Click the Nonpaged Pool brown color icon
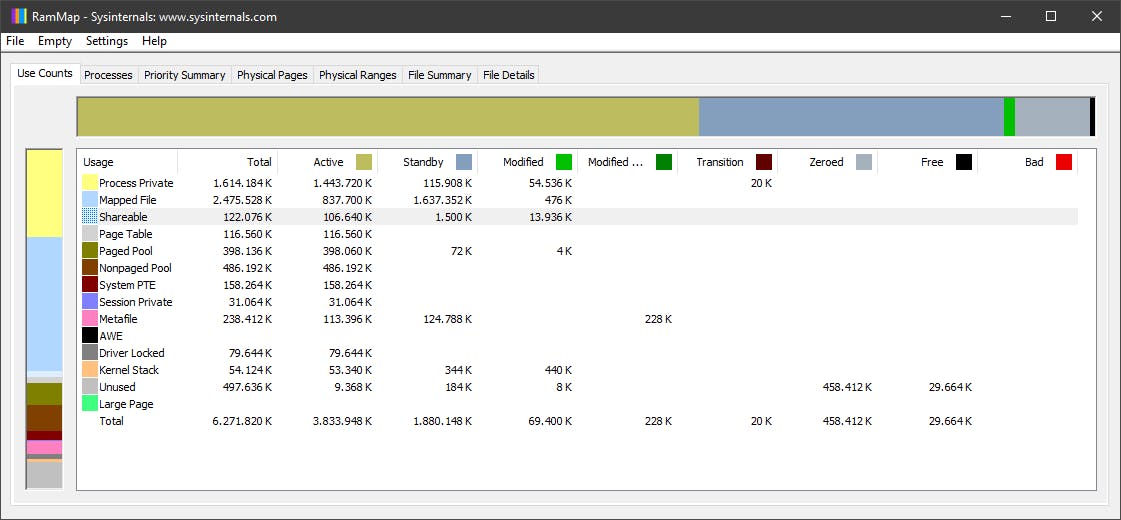The image size is (1121, 520). (89, 268)
